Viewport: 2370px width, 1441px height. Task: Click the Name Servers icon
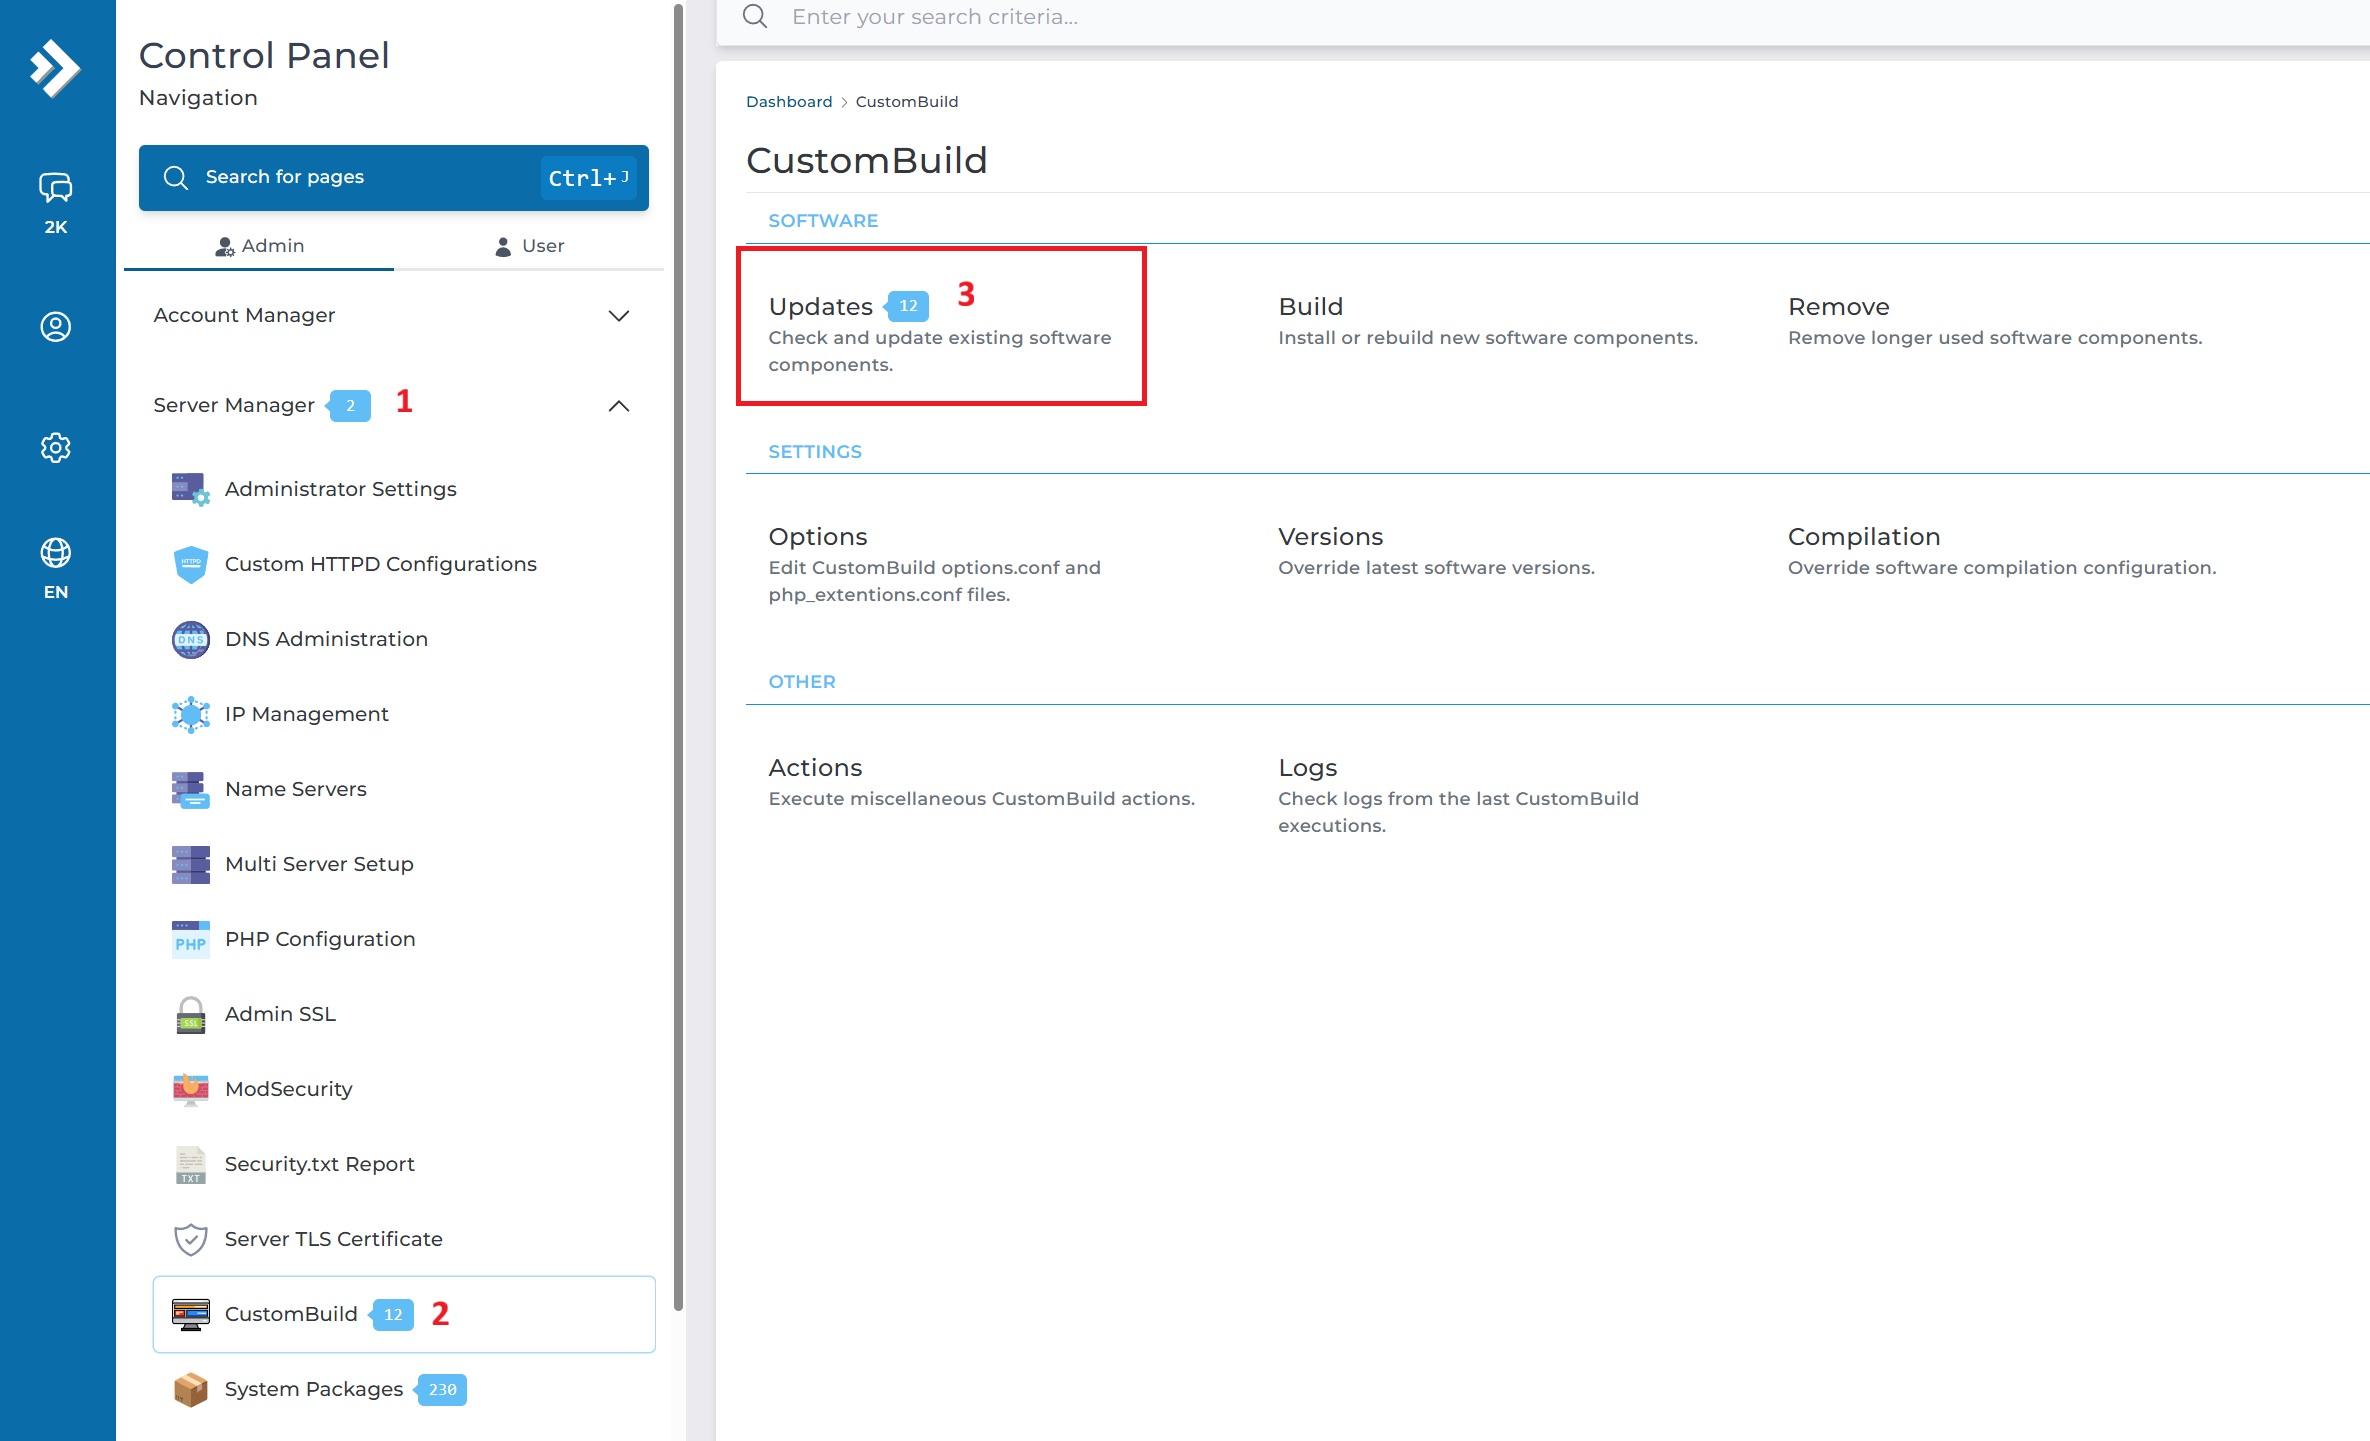coord(190,789)
